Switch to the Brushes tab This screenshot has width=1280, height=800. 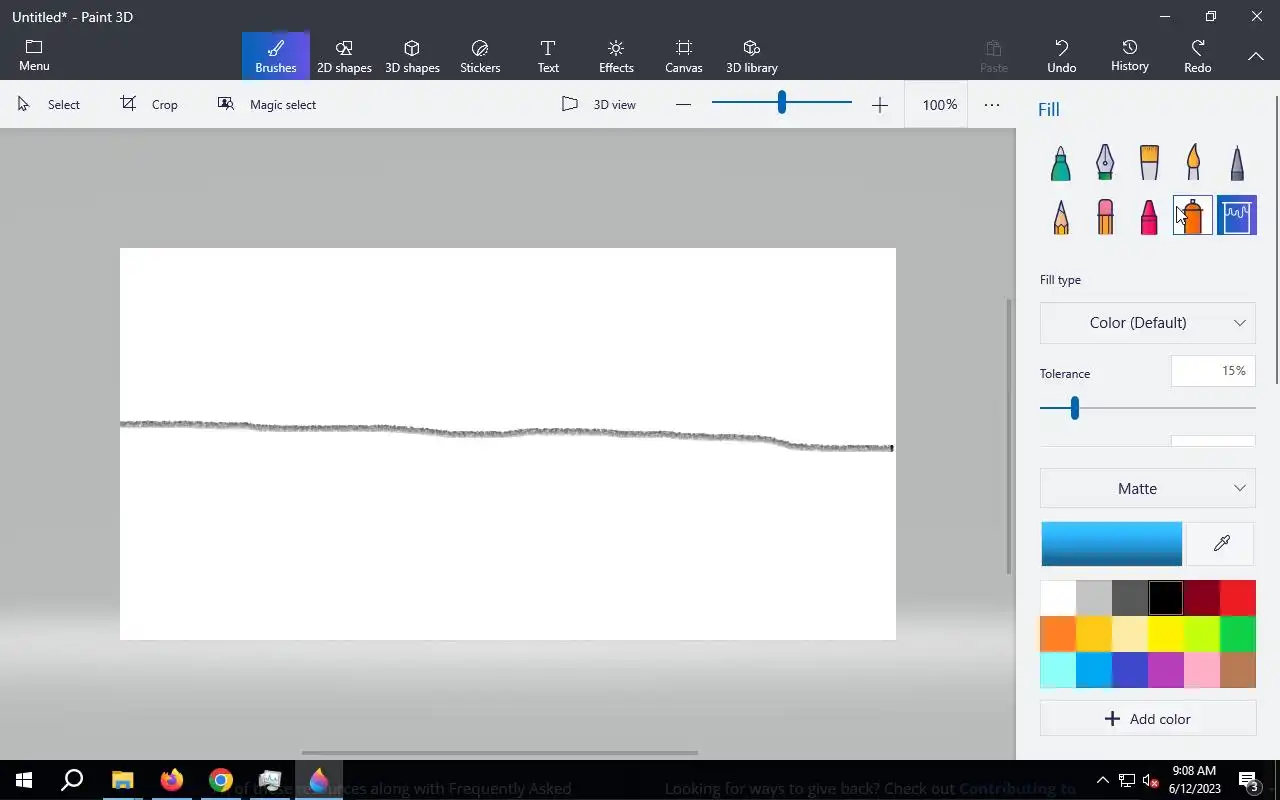click(276, 56)
